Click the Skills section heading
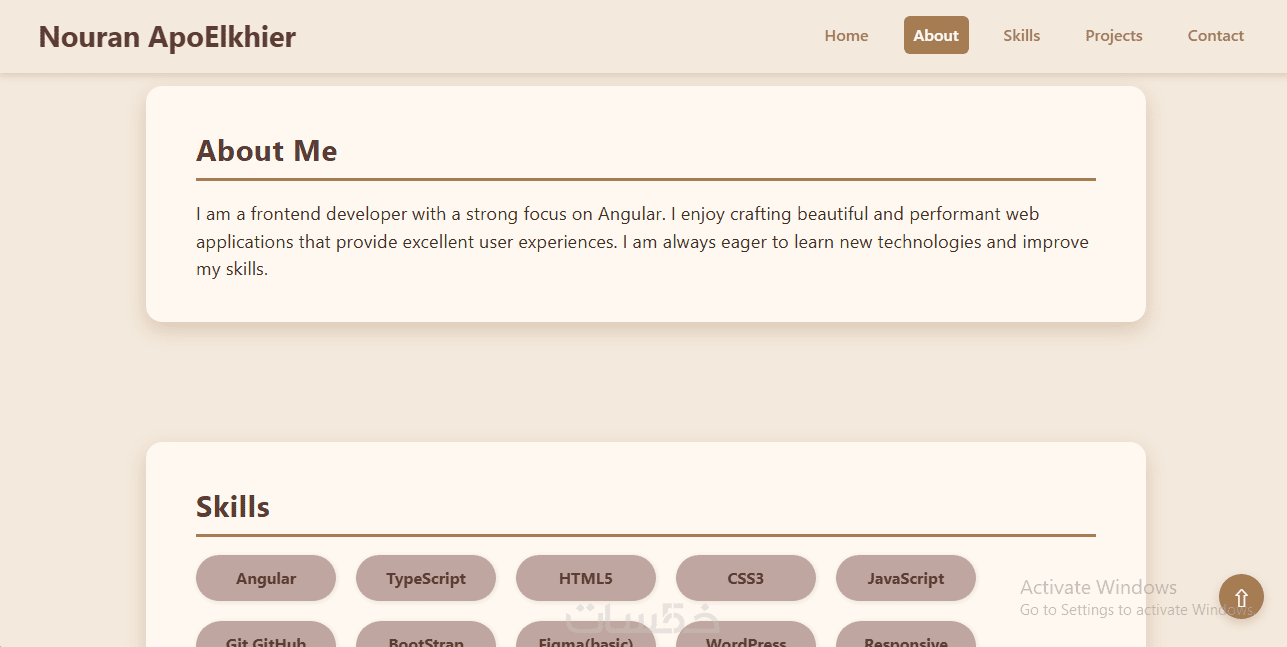1287x647 pixels. click(233, 507)
